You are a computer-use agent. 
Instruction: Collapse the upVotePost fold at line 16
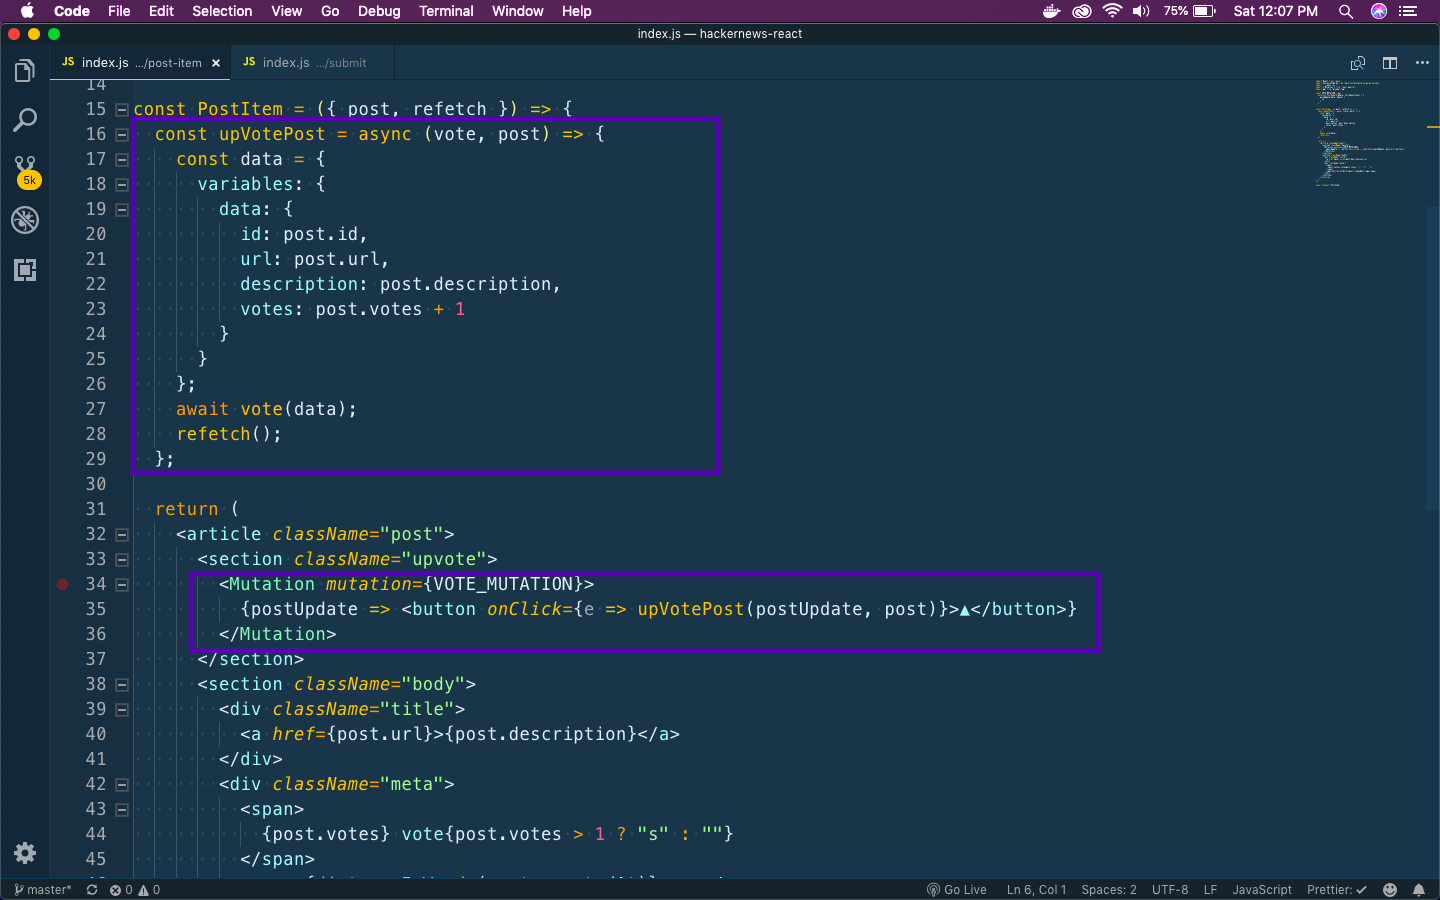(x=122, y=134)
